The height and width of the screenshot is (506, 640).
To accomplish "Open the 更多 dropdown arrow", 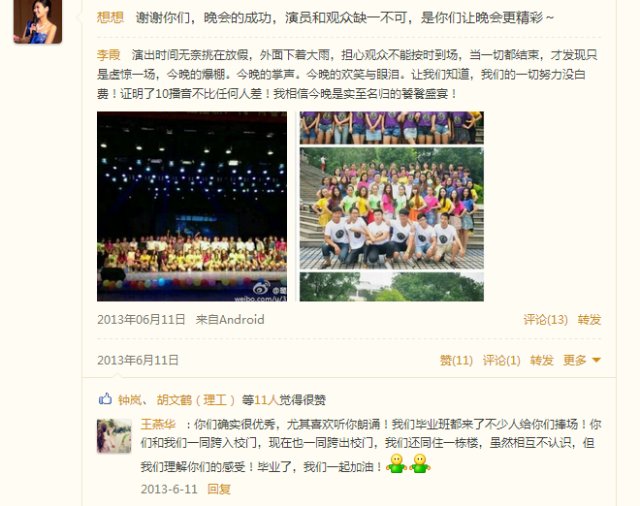I will (x=596, y=360).
